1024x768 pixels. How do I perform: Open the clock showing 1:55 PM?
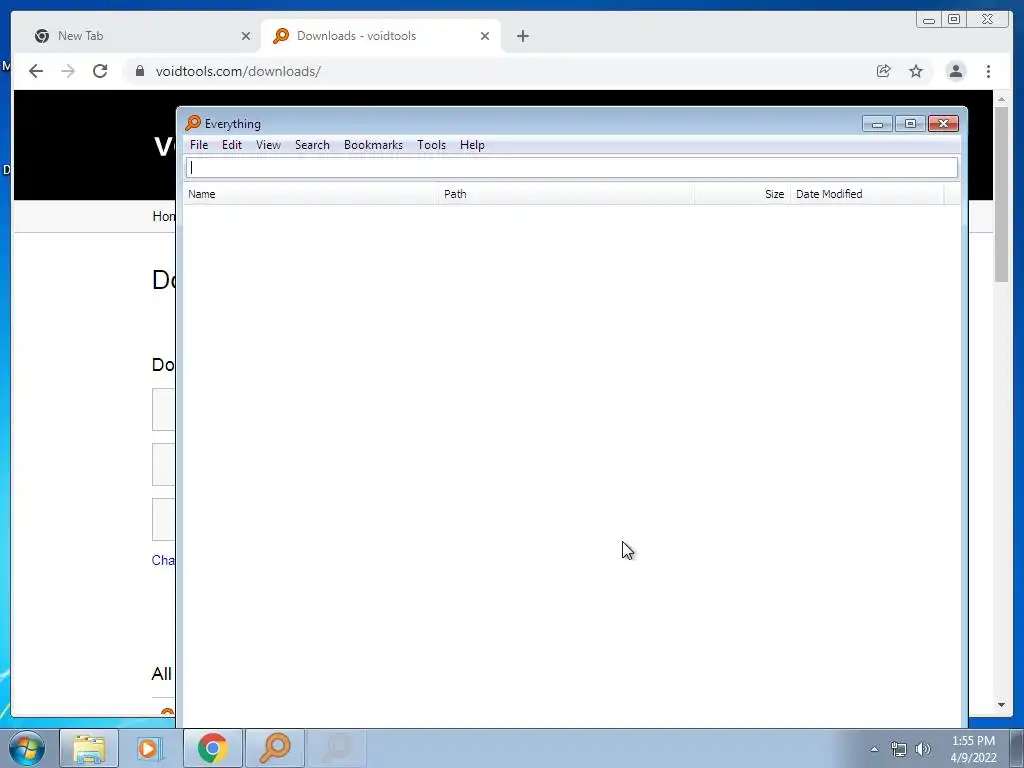pyautogui.click(x=973, y=749)
